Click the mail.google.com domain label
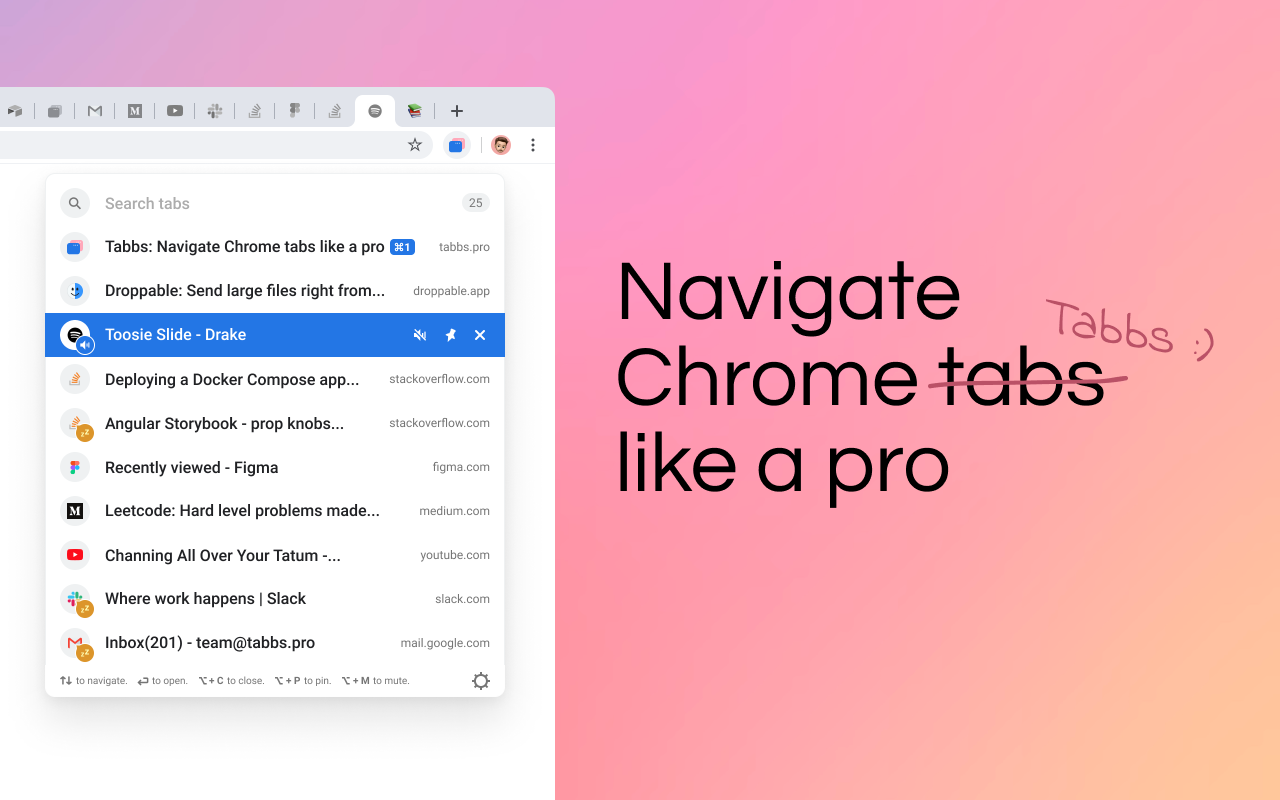1280x800 pixels. [x=445, y=643]
